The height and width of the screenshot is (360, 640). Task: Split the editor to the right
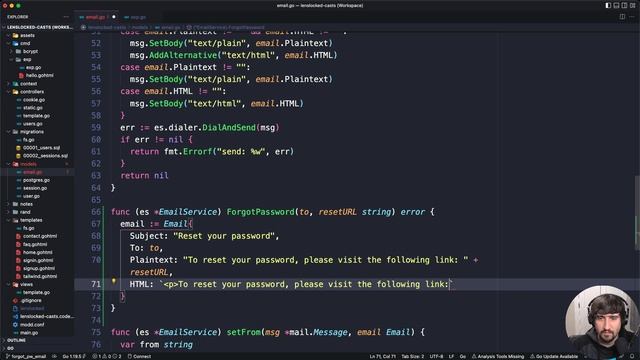click(622, 17)
